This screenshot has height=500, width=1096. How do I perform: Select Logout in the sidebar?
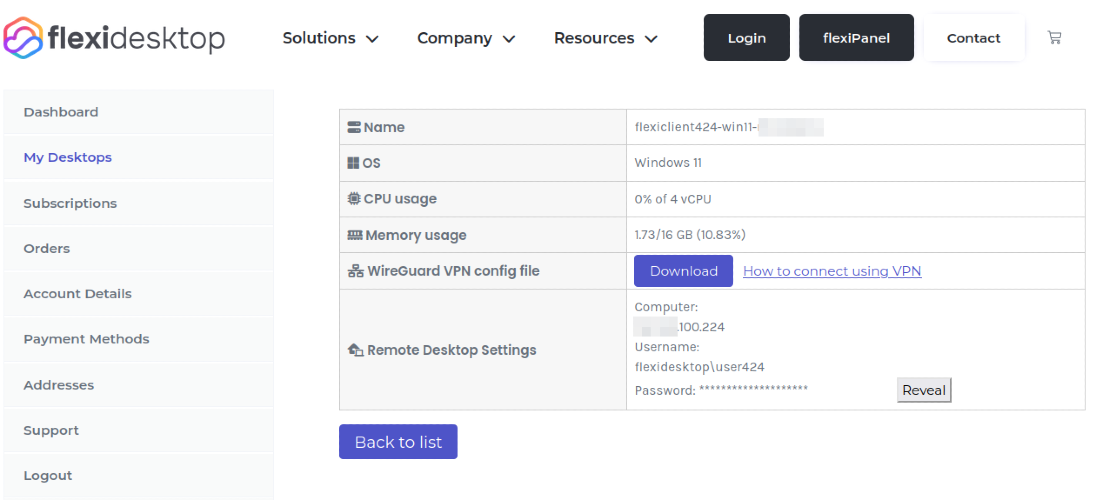(x=48, y=476)
